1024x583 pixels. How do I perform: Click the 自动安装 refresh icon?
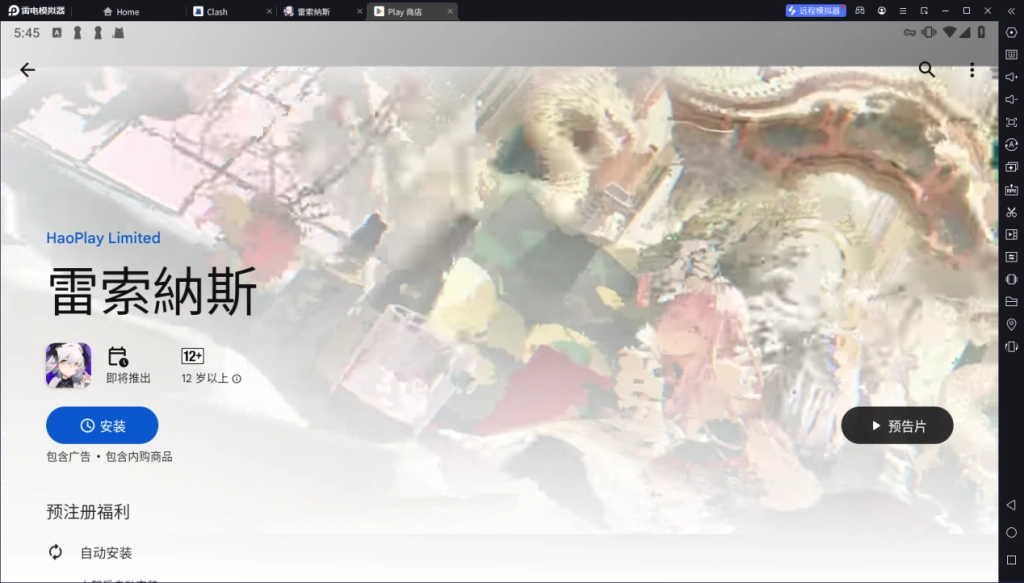coord(56,552)
